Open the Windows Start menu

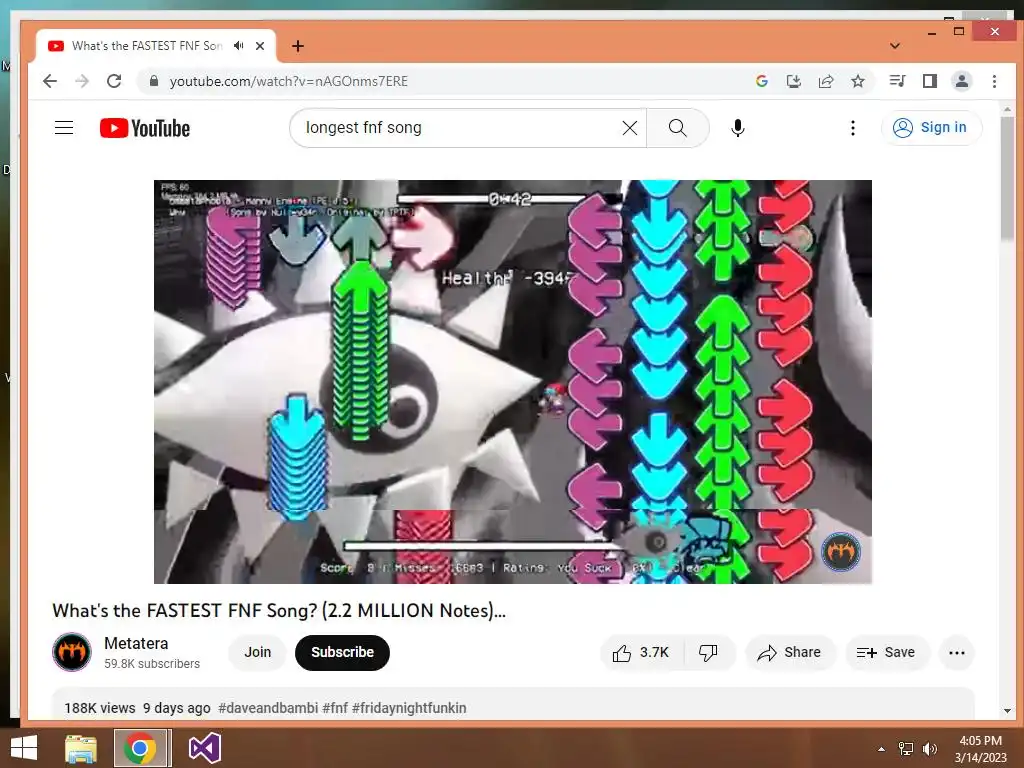pos(24,748)
